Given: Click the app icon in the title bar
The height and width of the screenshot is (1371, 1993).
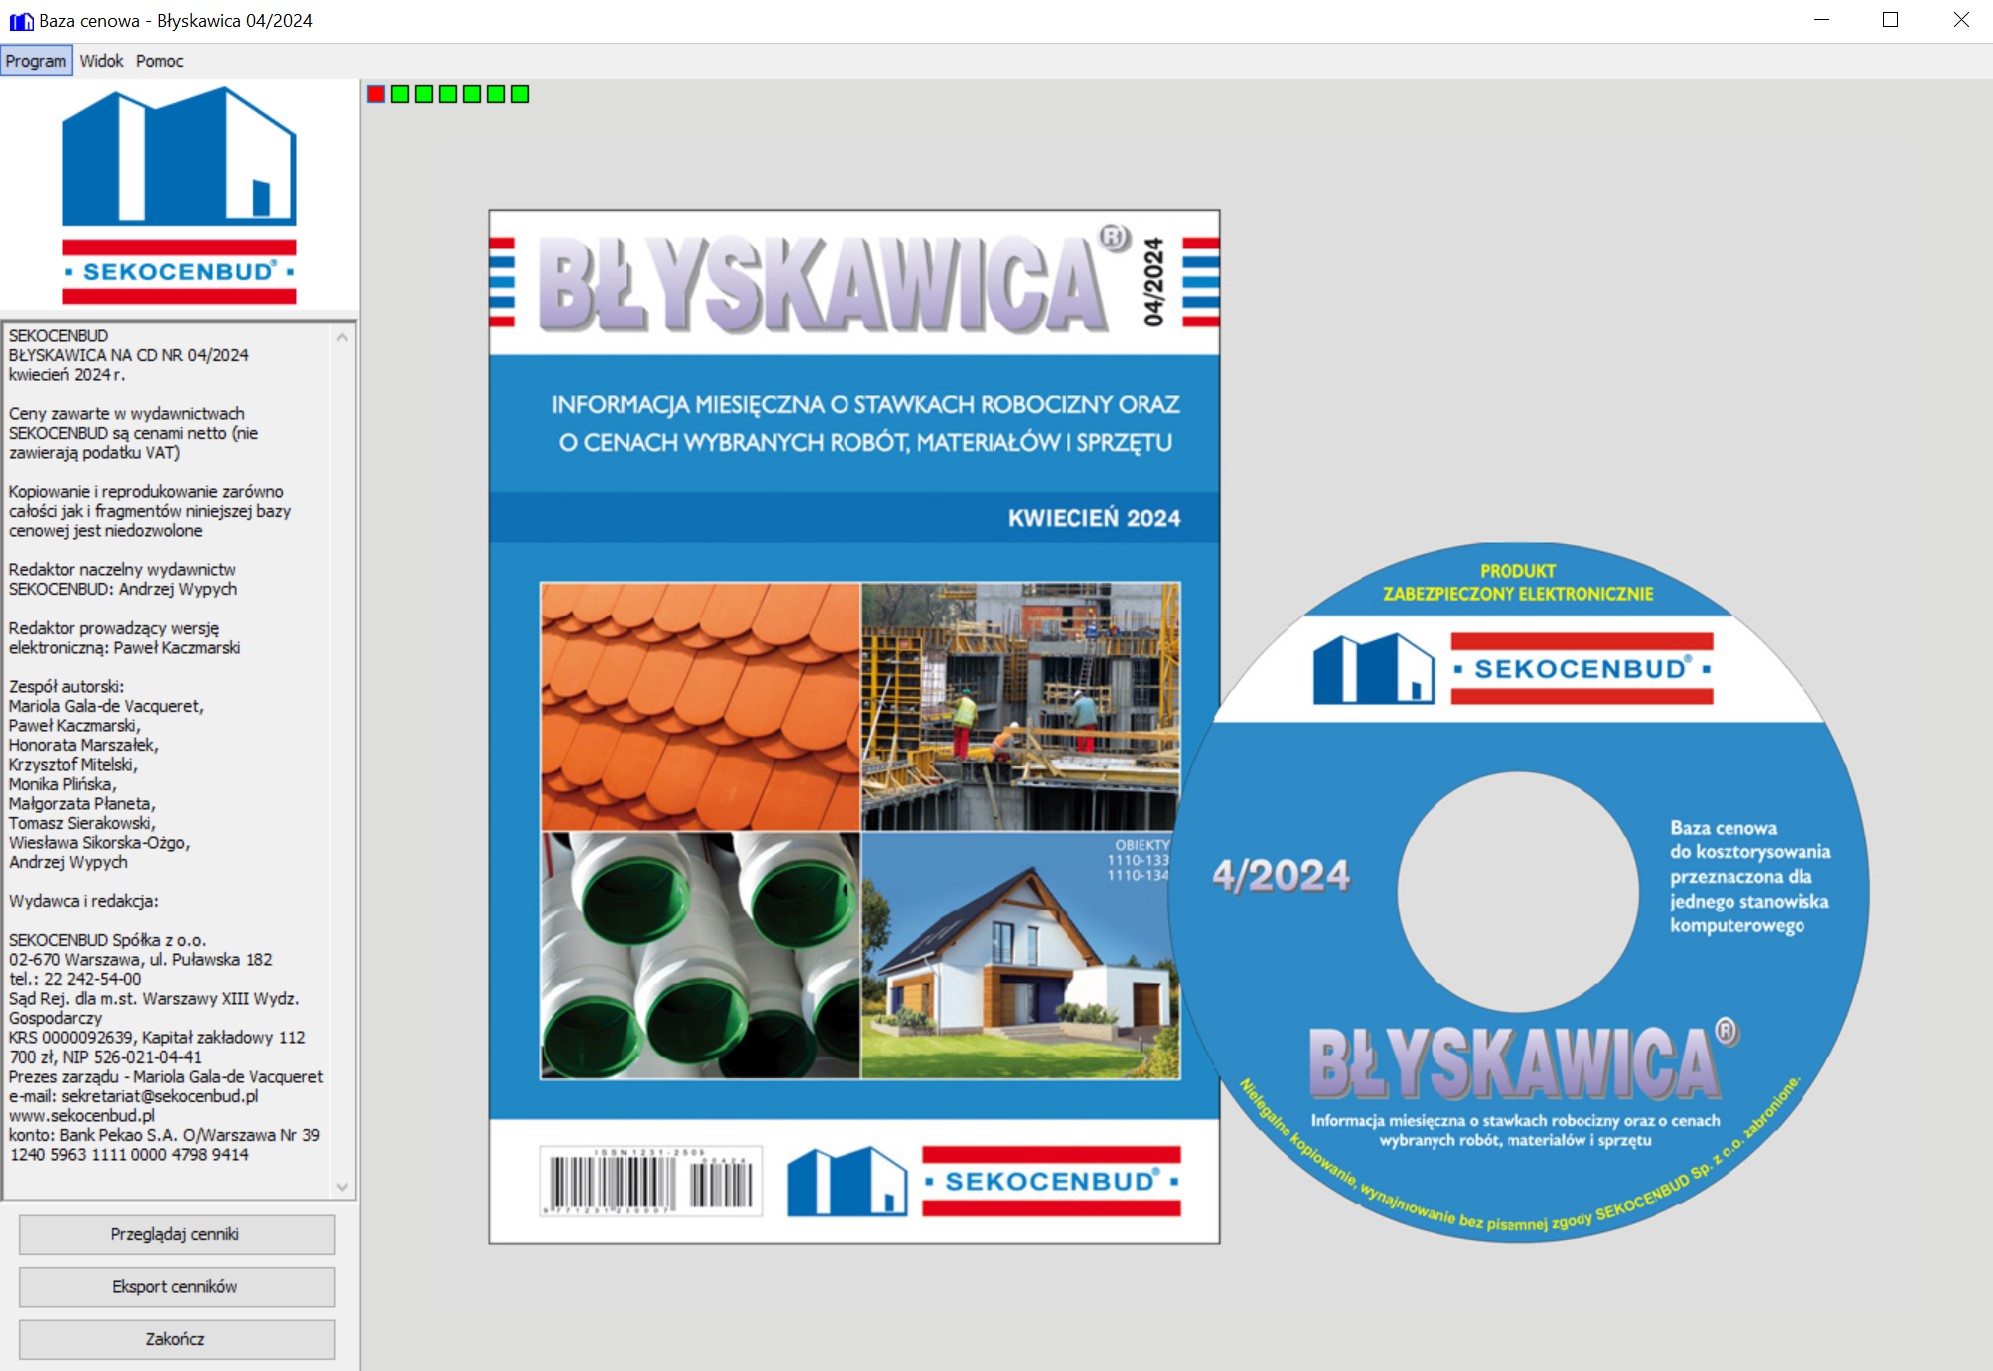Looking at the screenshot, I should tap(21, 21).
